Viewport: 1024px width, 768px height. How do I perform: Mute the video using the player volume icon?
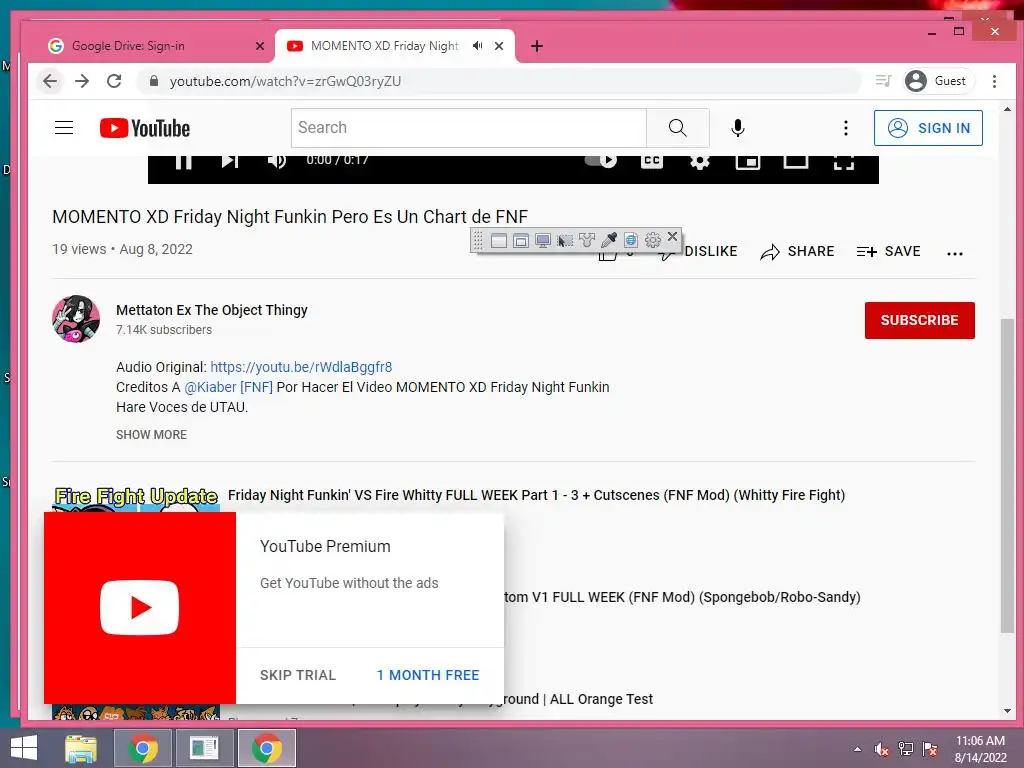277,161
